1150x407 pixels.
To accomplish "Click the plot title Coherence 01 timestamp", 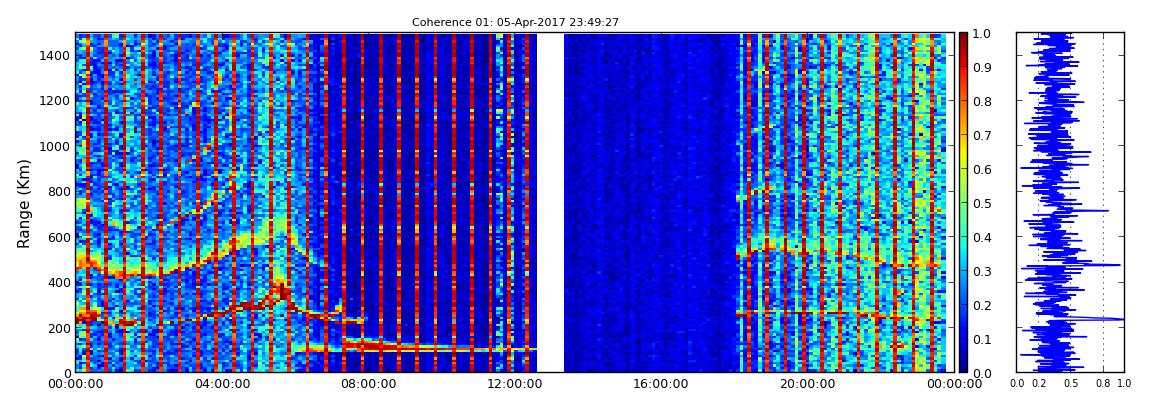I will point(515,22).
